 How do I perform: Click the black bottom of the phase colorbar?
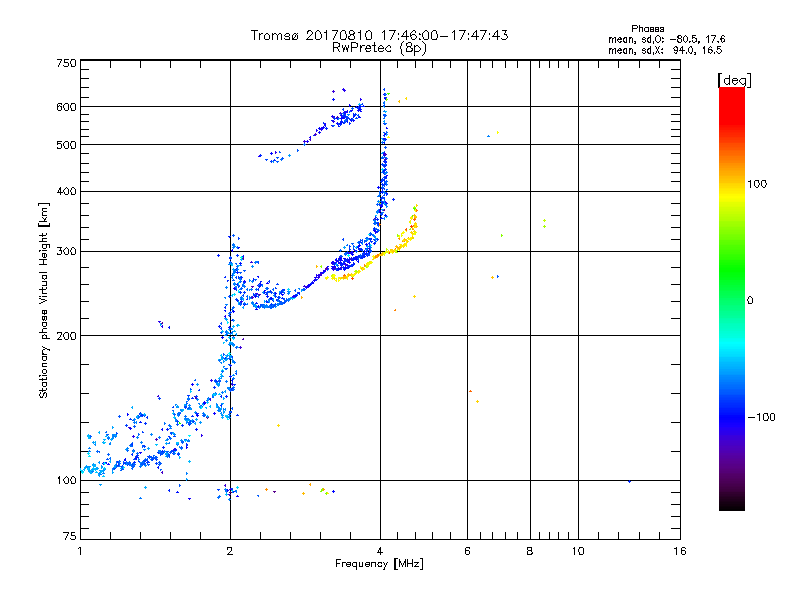(x=732, y=503)
